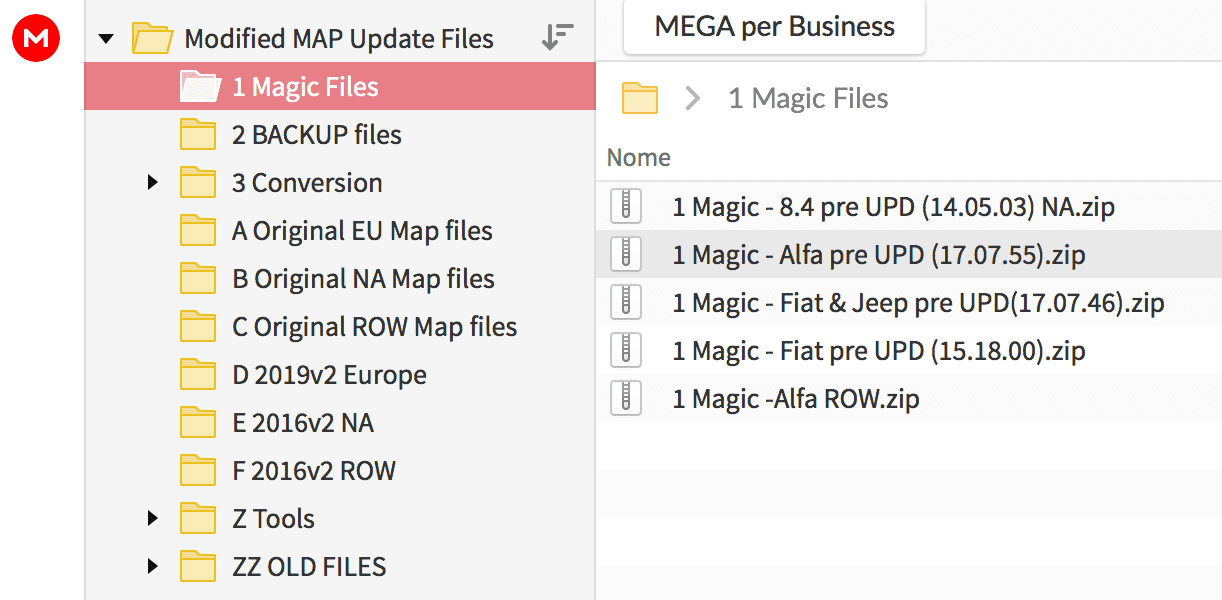
Task: Sort files by Nome column header
Action: click(x=639, y=158)
